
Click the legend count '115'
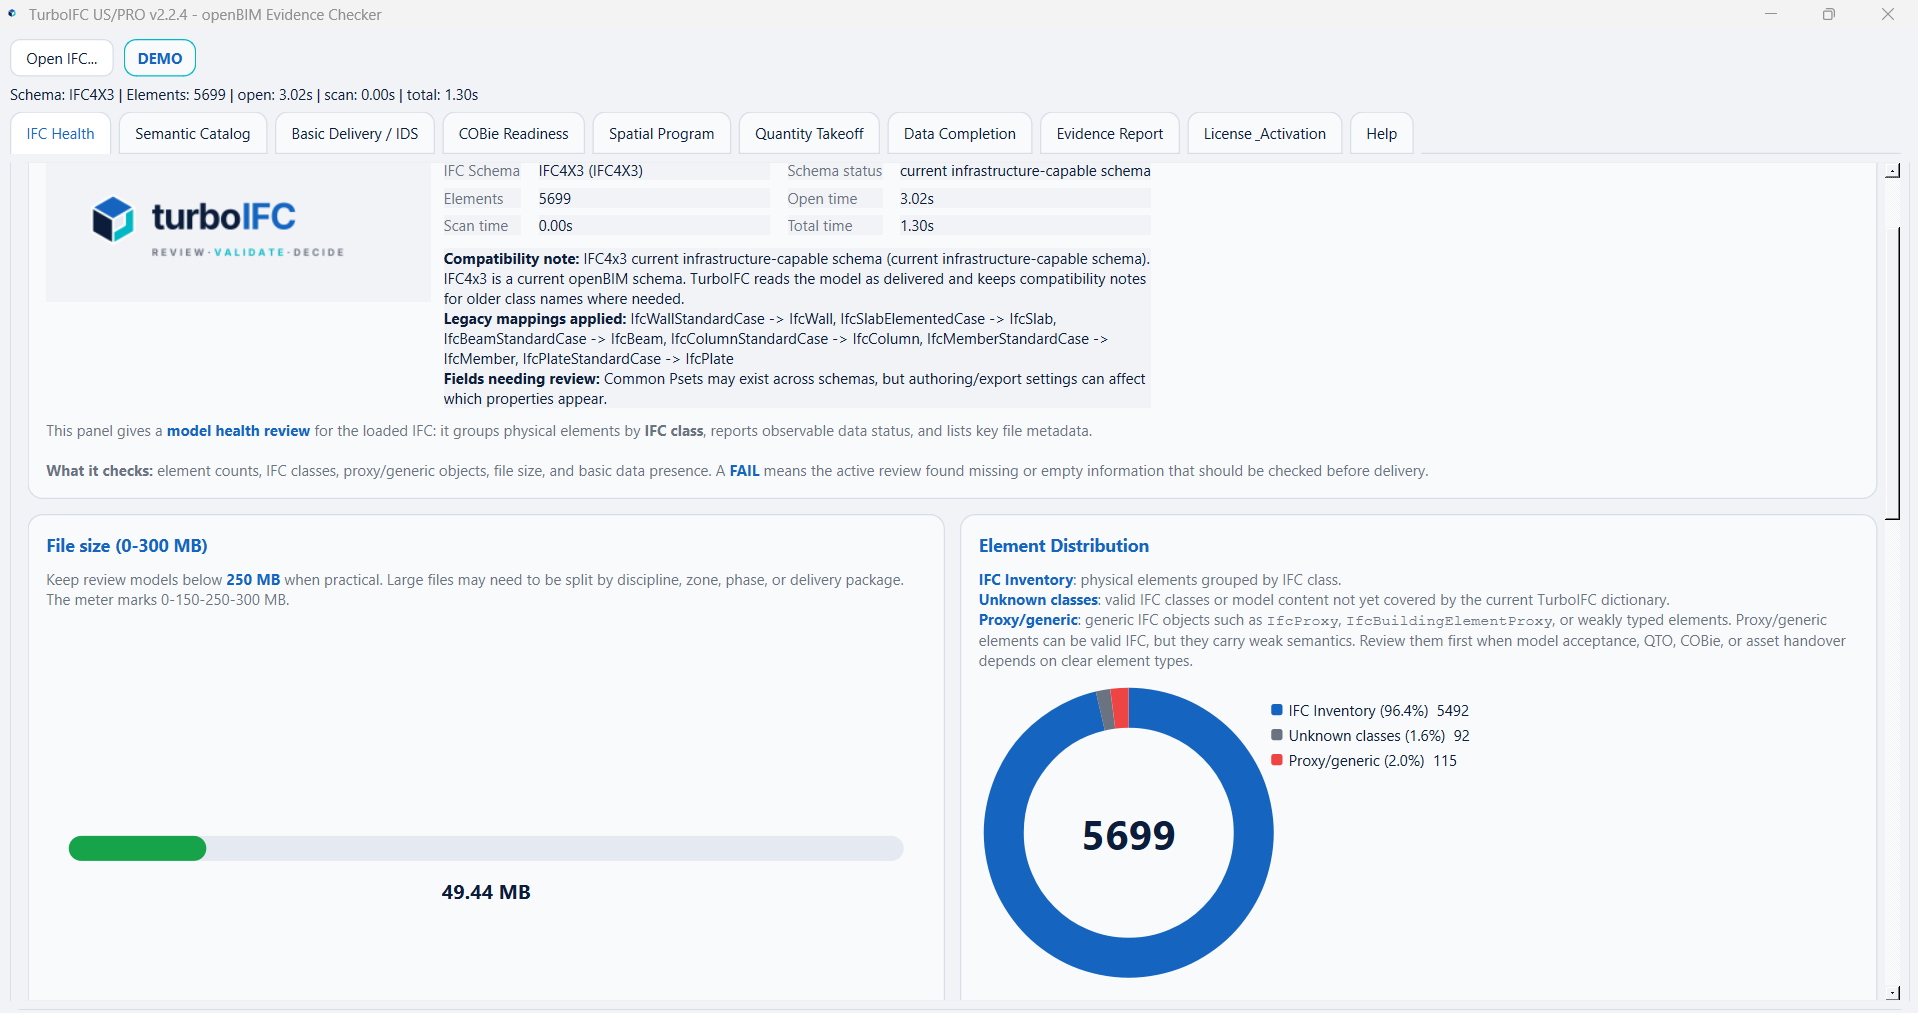[1445, 761]
